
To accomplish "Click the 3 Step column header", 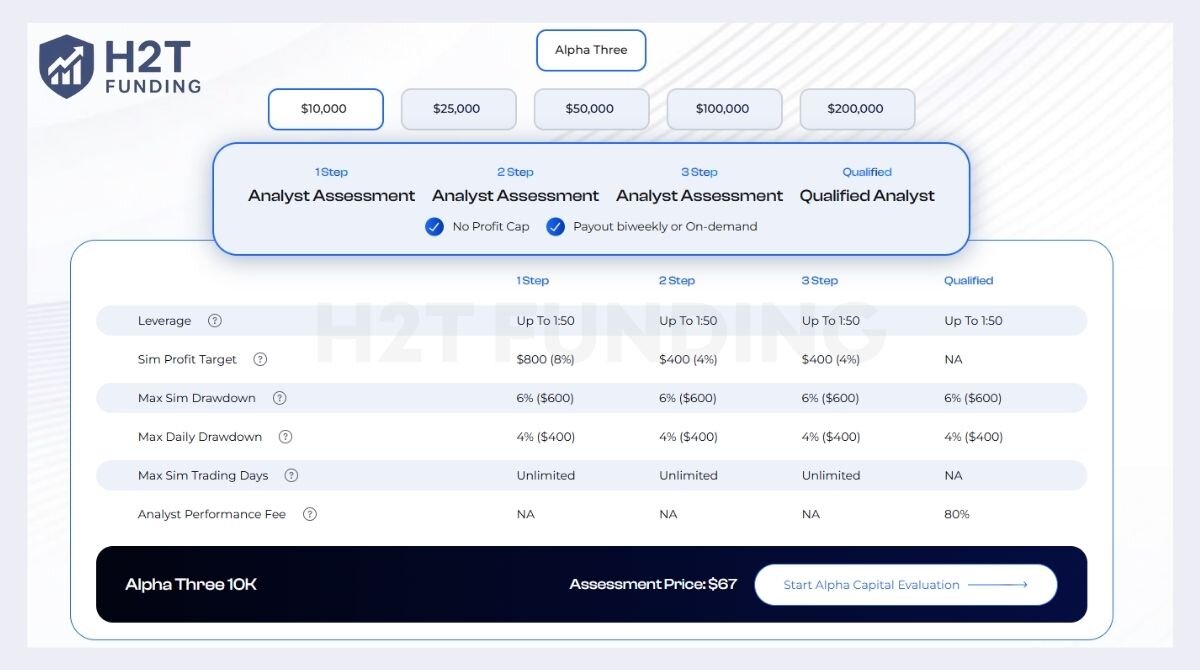I will pyautogui.click(x=819, y=281).
